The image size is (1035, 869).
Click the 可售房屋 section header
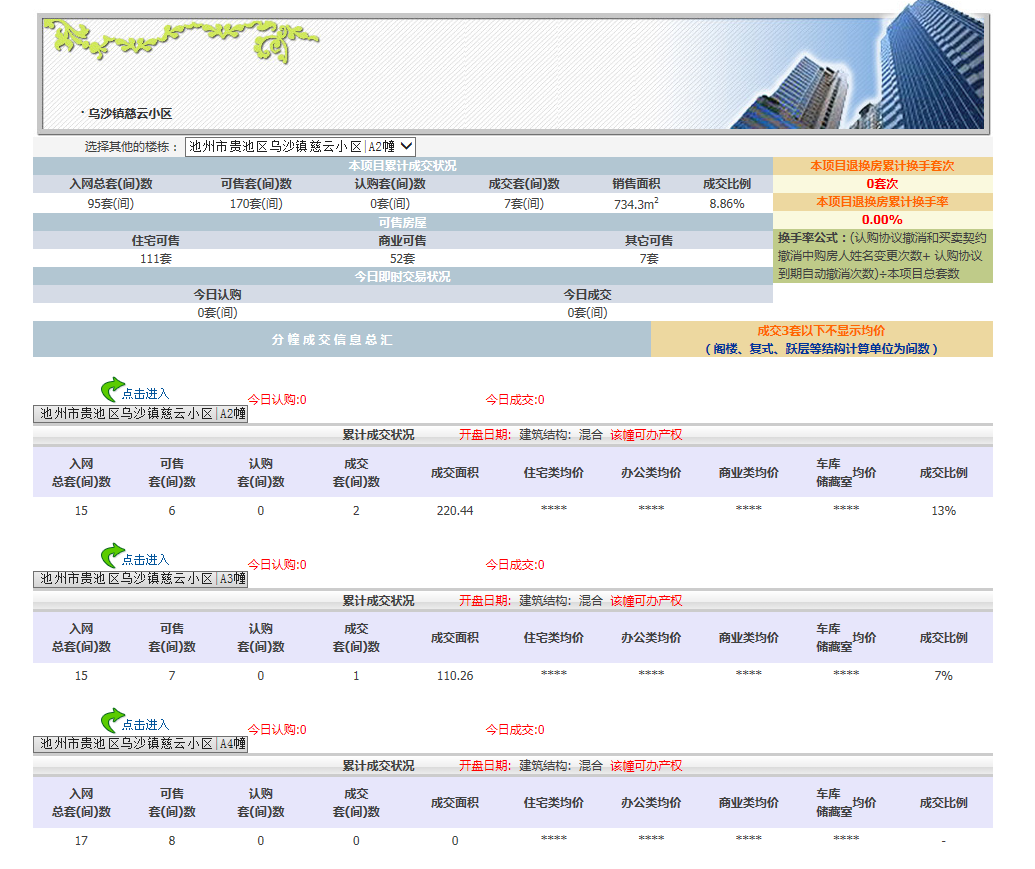click(403, 222)
